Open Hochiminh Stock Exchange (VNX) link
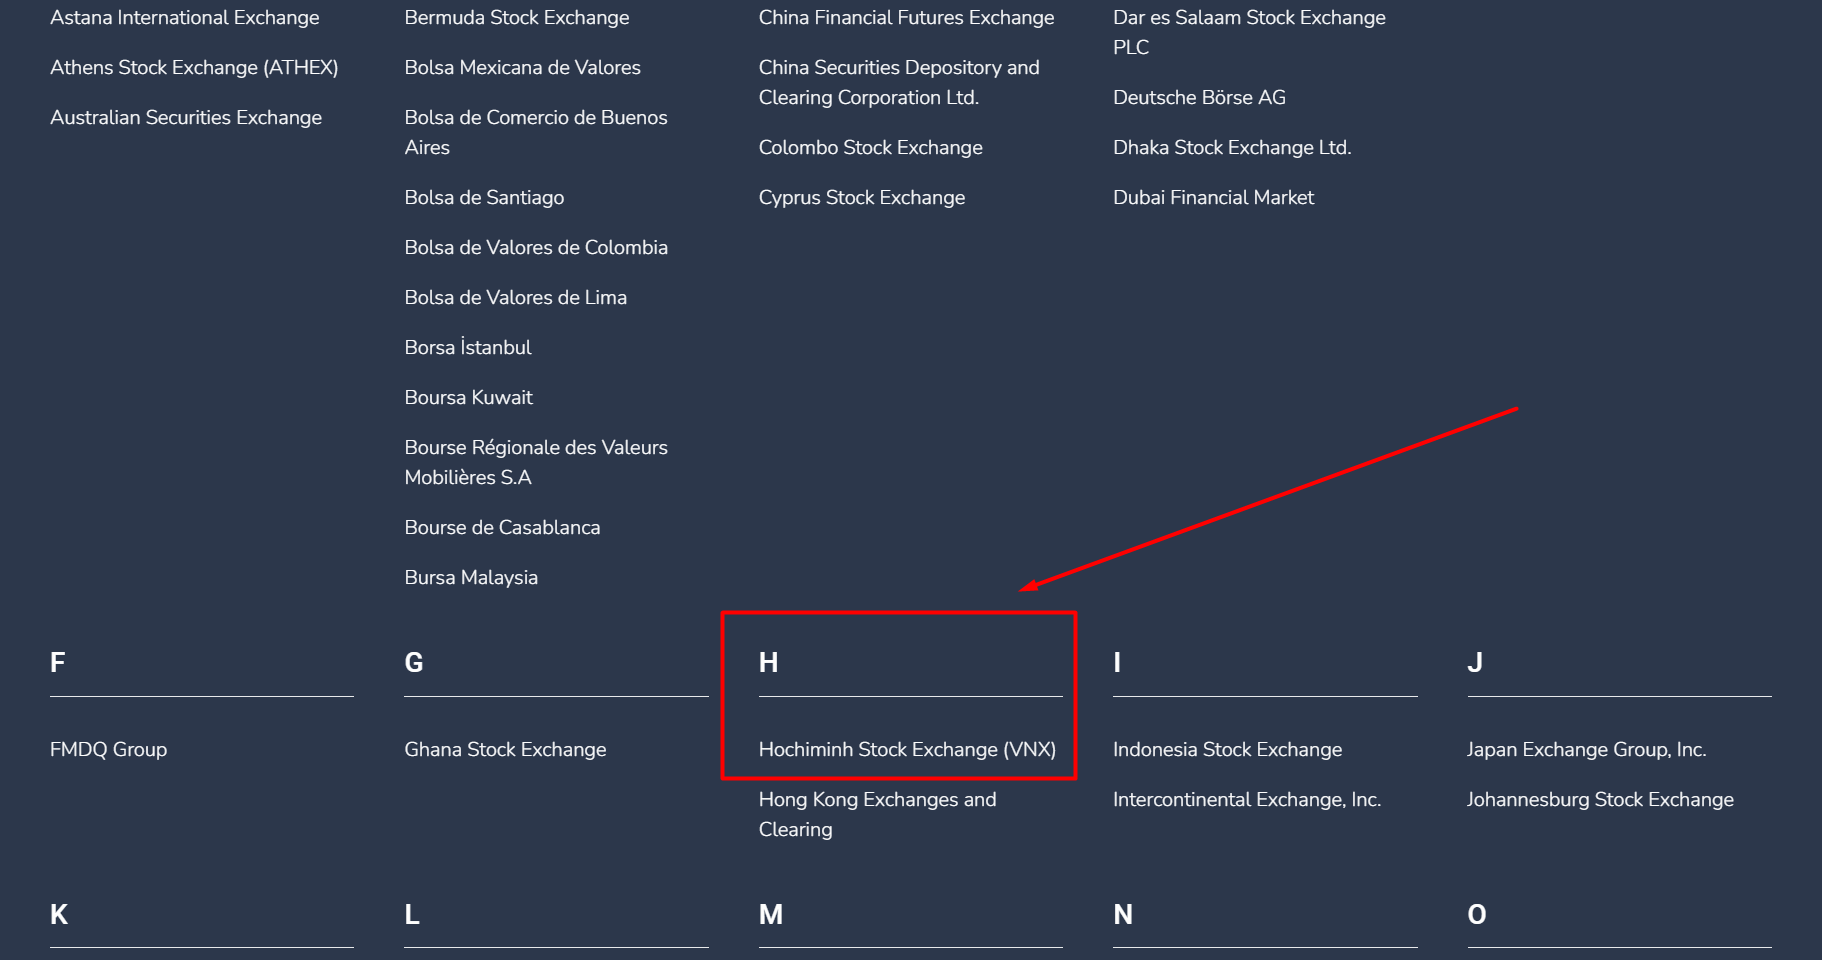The width and height of the screenshot is (1822, 960). tap(907, 749)
